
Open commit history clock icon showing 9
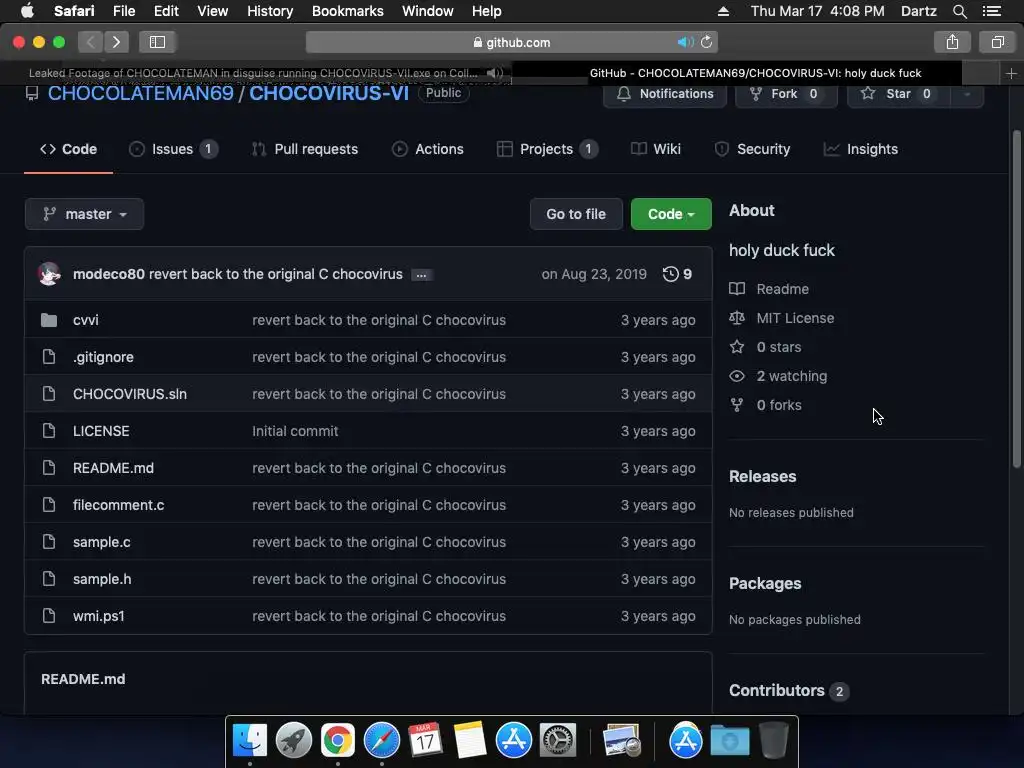677,274
